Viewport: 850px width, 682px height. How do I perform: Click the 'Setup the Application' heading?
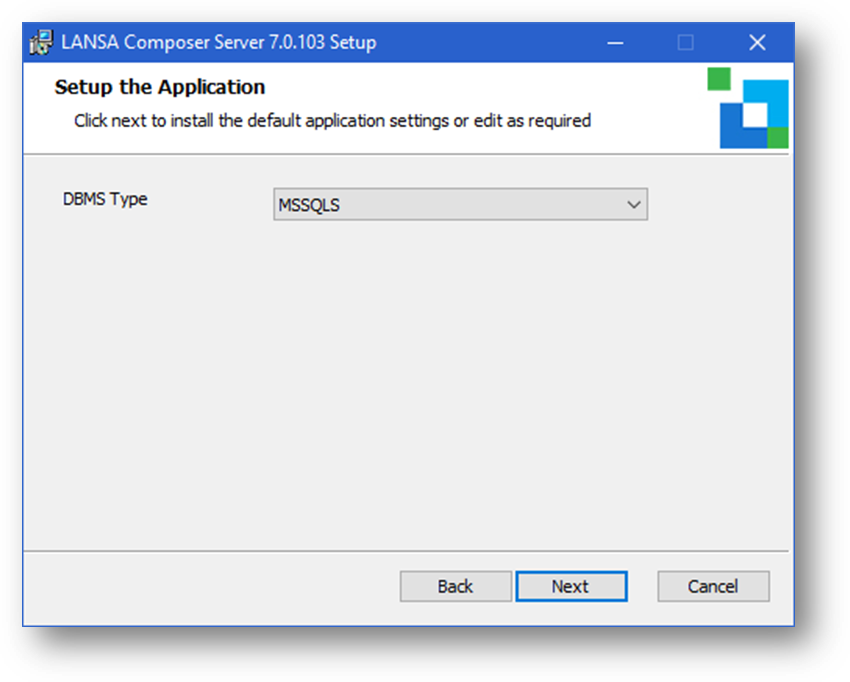pos(160,87)
